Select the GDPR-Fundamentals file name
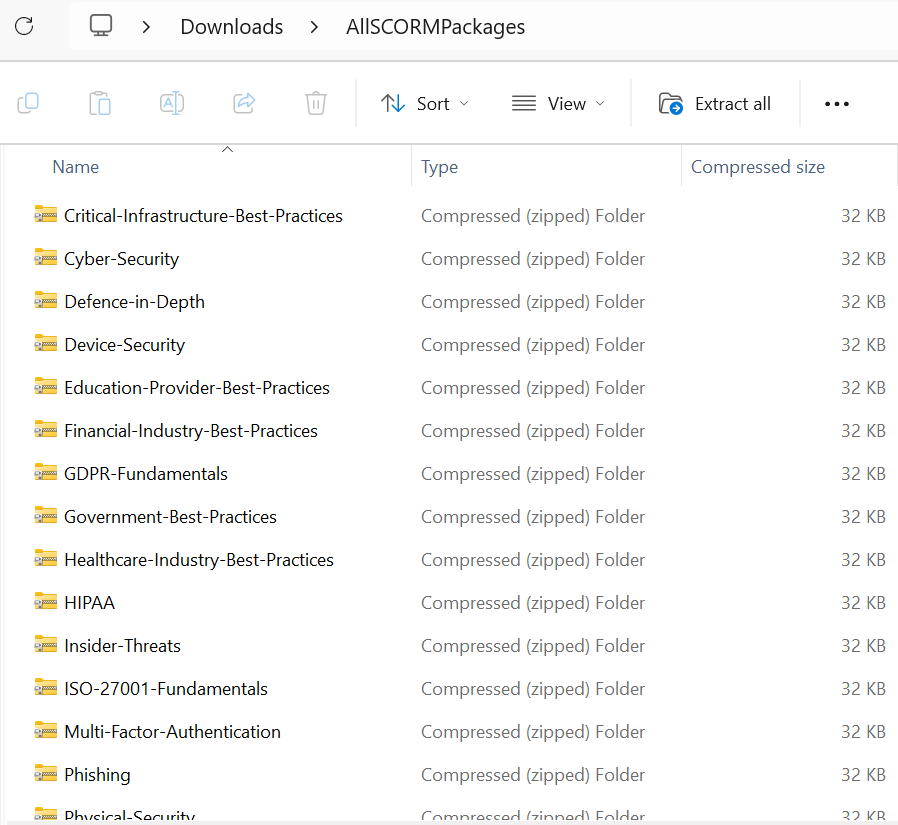The height and width of the screenshot is (825, 898). click(x=146, y=473)
